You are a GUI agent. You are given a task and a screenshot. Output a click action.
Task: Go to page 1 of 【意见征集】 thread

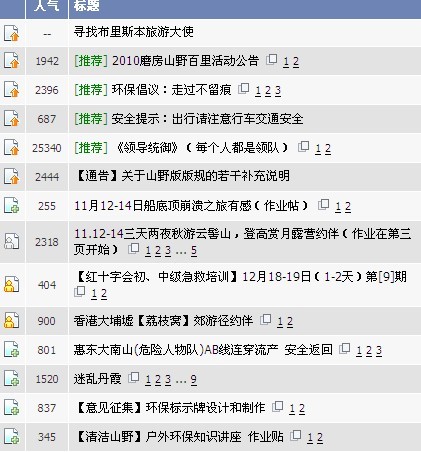292,409
